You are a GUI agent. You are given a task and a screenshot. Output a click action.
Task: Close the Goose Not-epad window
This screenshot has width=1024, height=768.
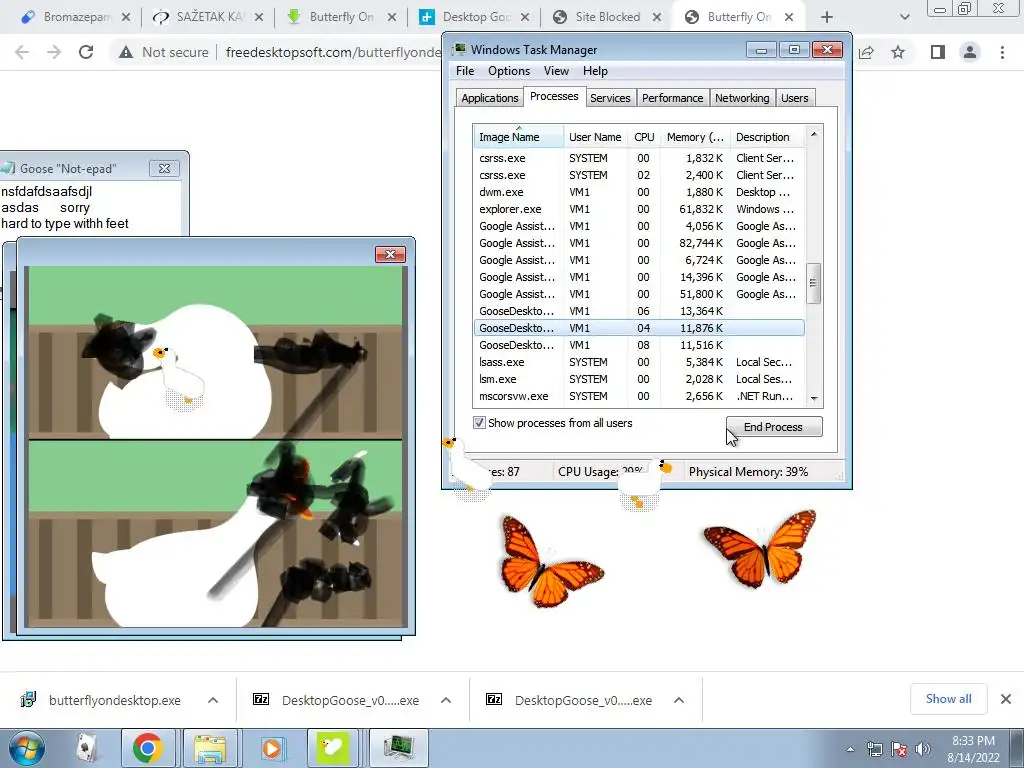point(165,168)
